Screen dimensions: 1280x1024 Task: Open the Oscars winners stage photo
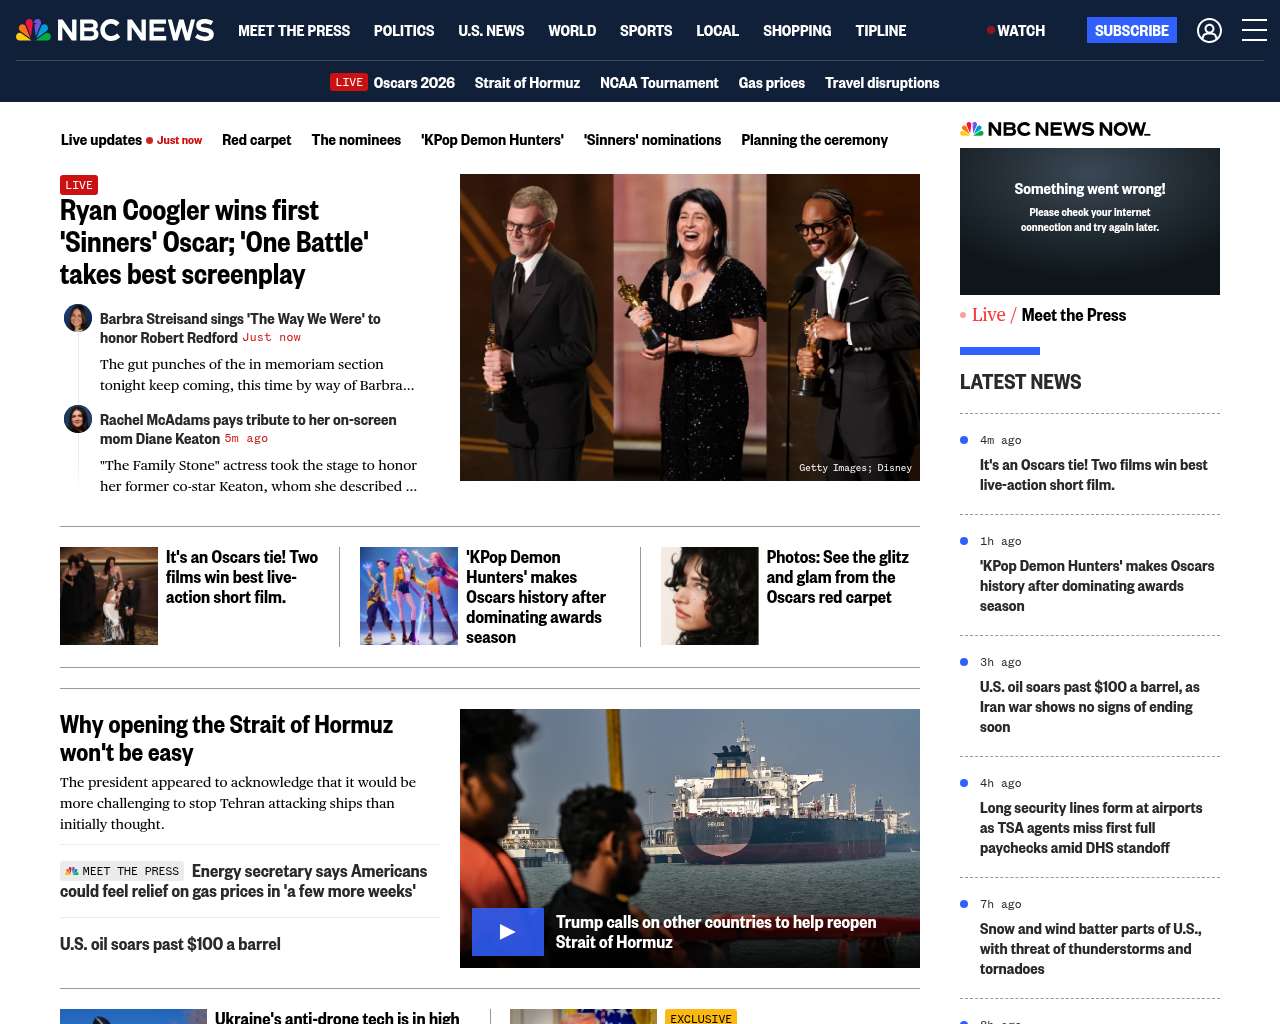[x=690, y=327]
